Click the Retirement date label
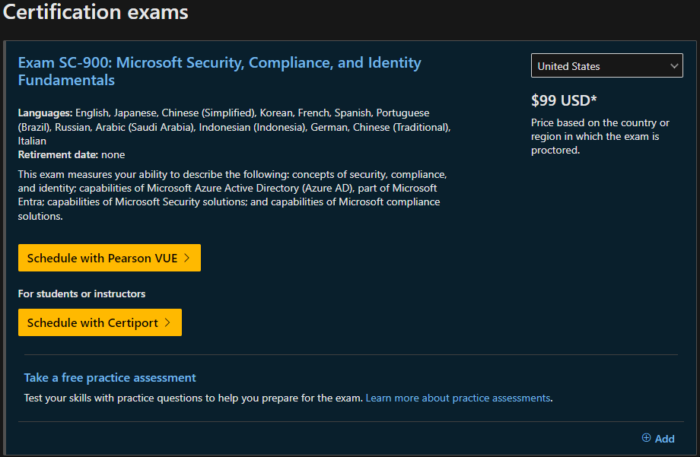700x457 pixels. (x=57, y=154)
